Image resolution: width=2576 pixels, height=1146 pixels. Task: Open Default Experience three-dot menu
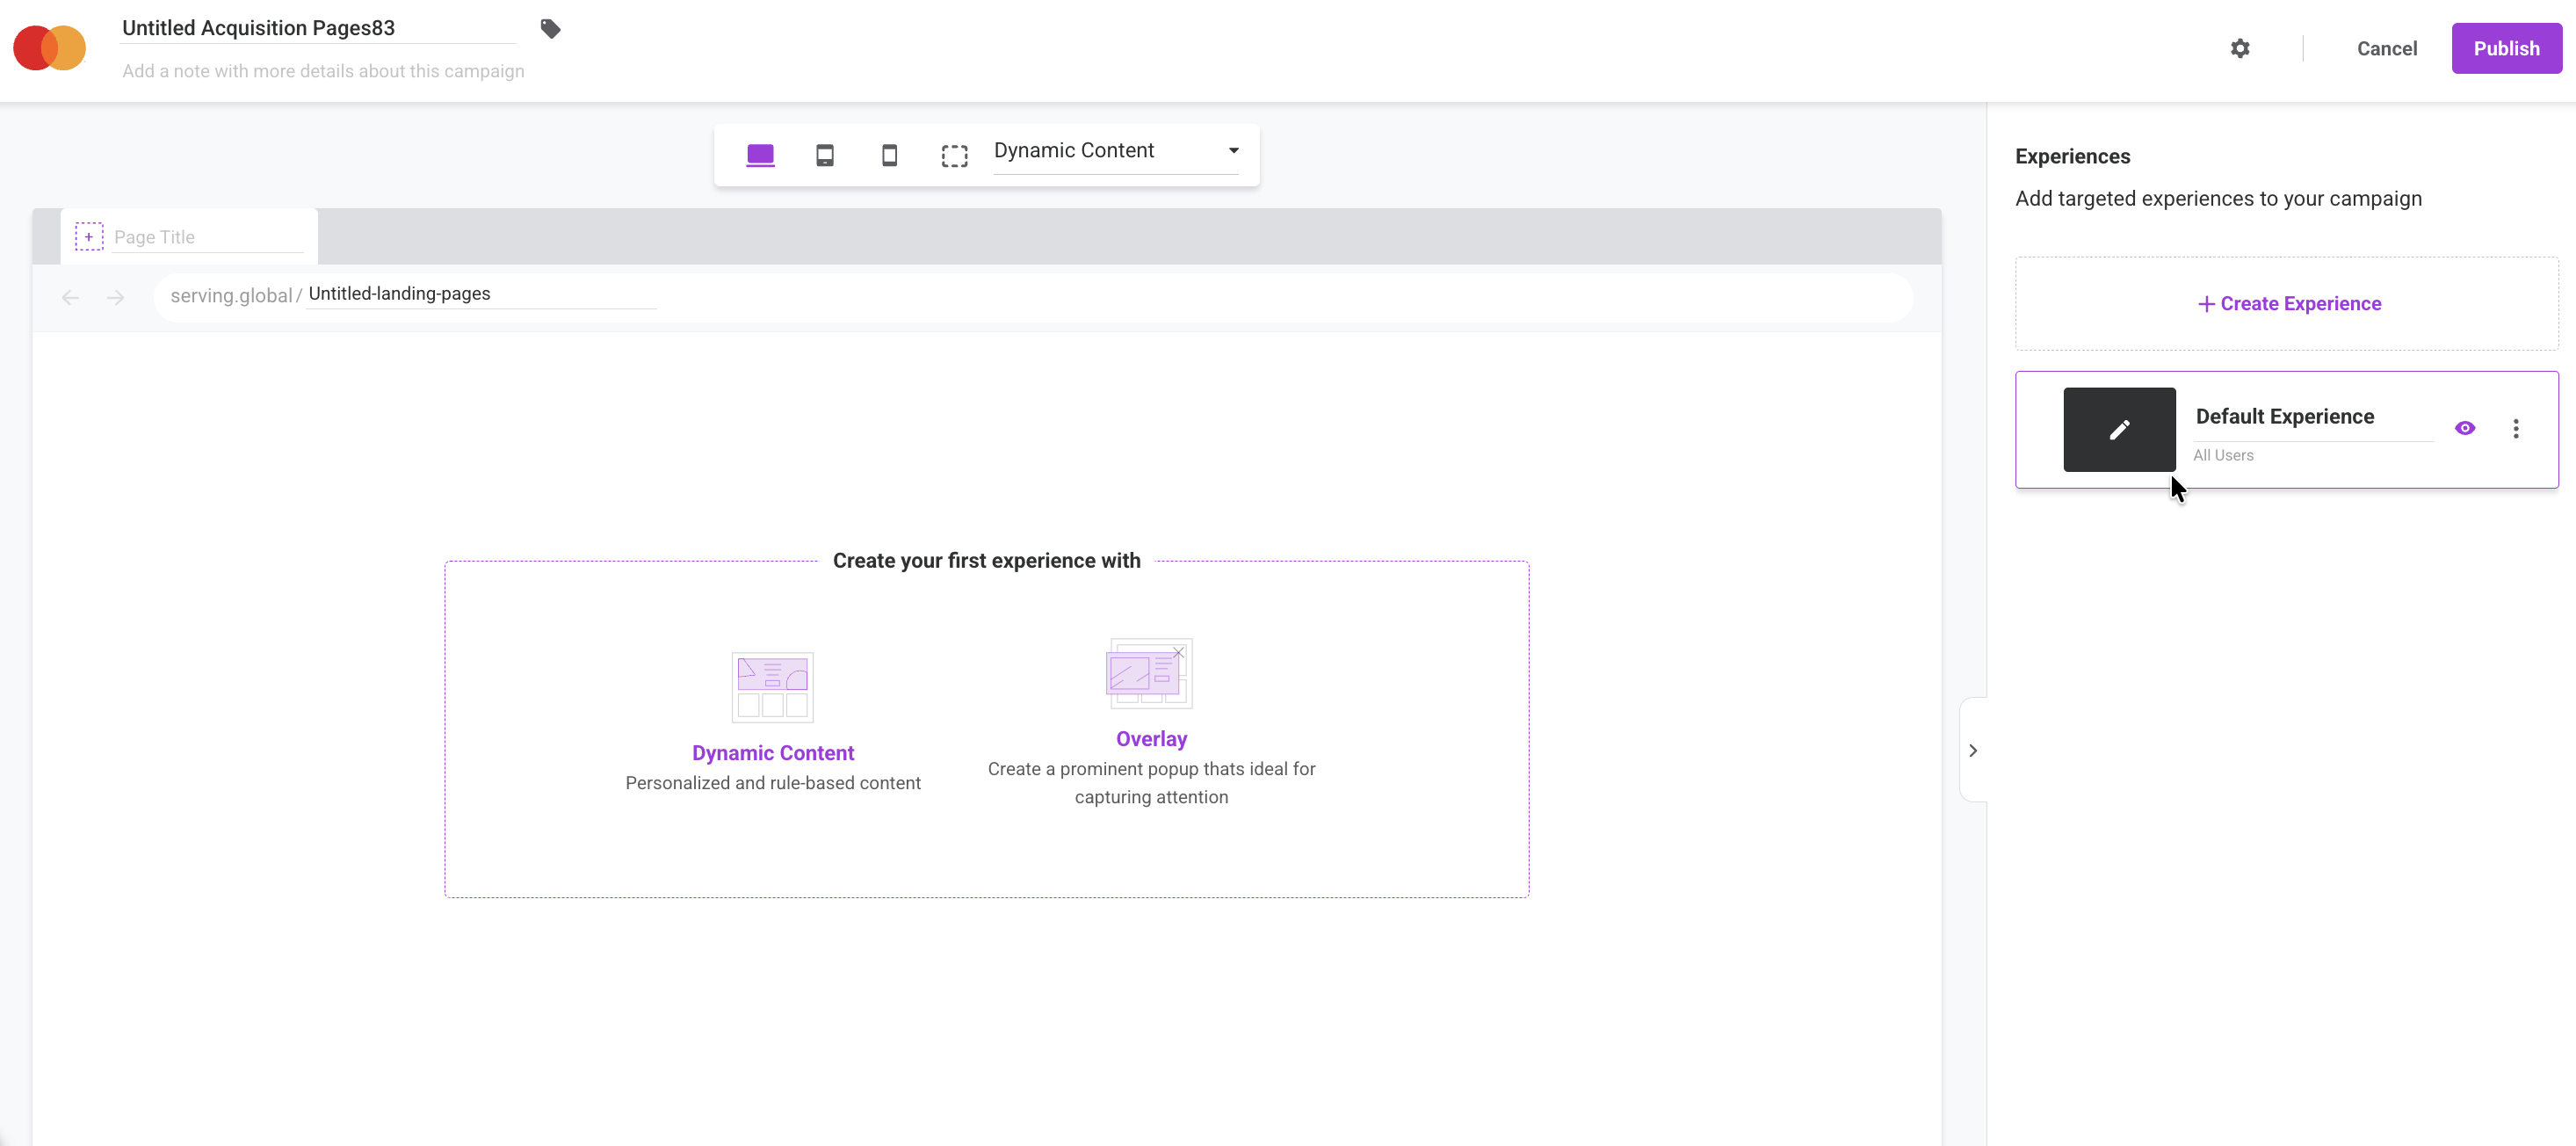[x=2516, y=429]
